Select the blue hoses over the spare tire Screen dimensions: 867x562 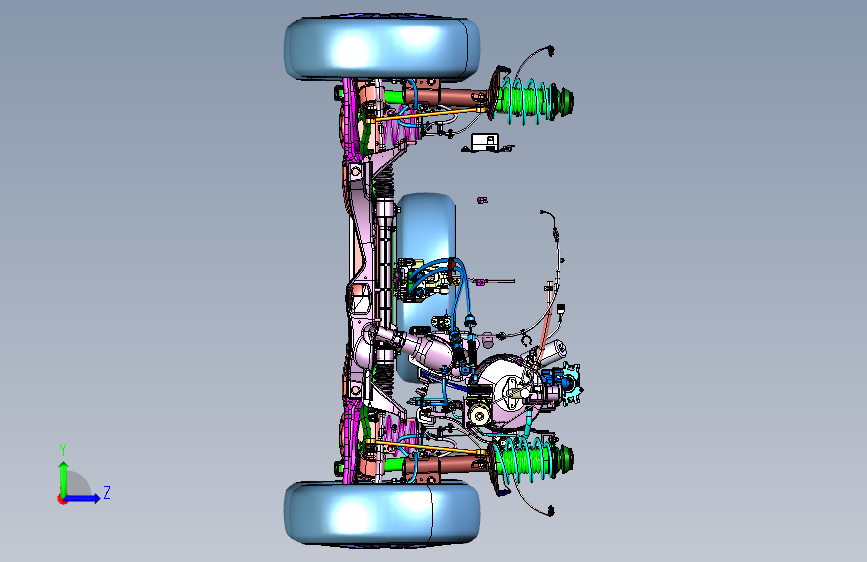[x=442, y=288]
